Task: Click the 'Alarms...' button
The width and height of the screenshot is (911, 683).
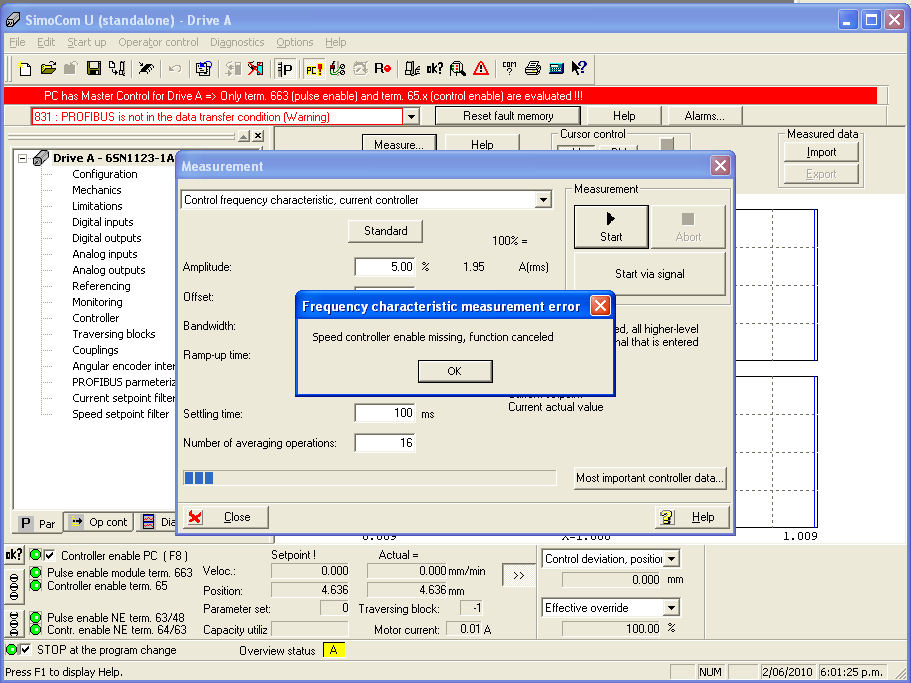Action: 704,116
